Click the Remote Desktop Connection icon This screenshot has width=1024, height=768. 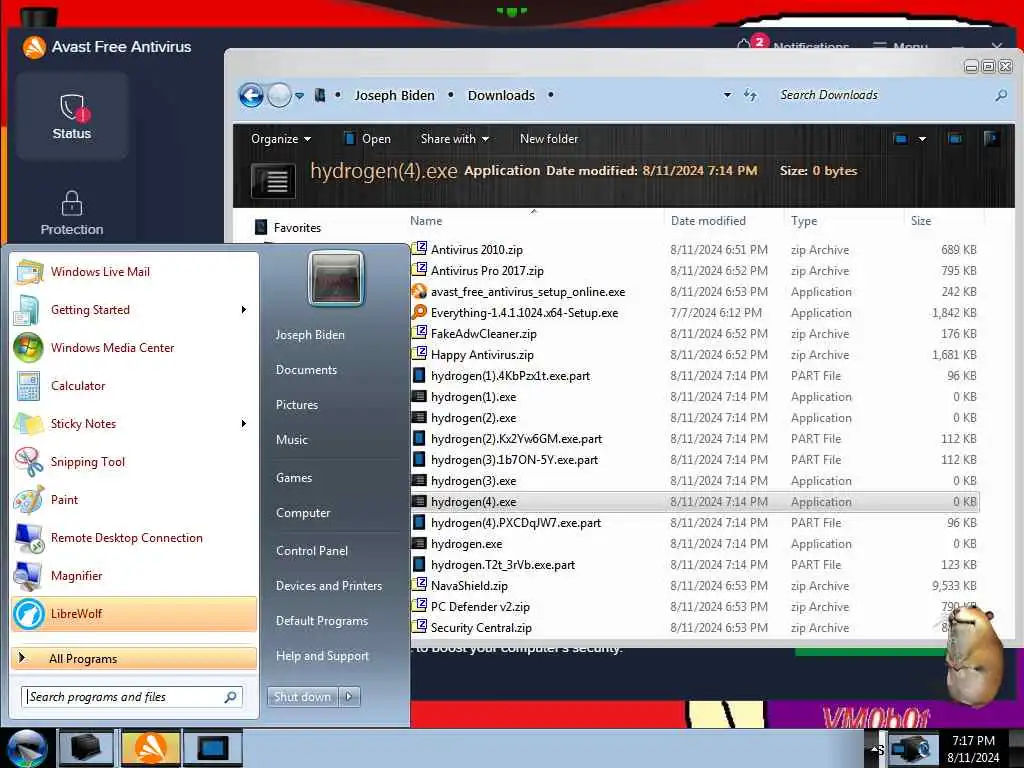tap(29, 537)
